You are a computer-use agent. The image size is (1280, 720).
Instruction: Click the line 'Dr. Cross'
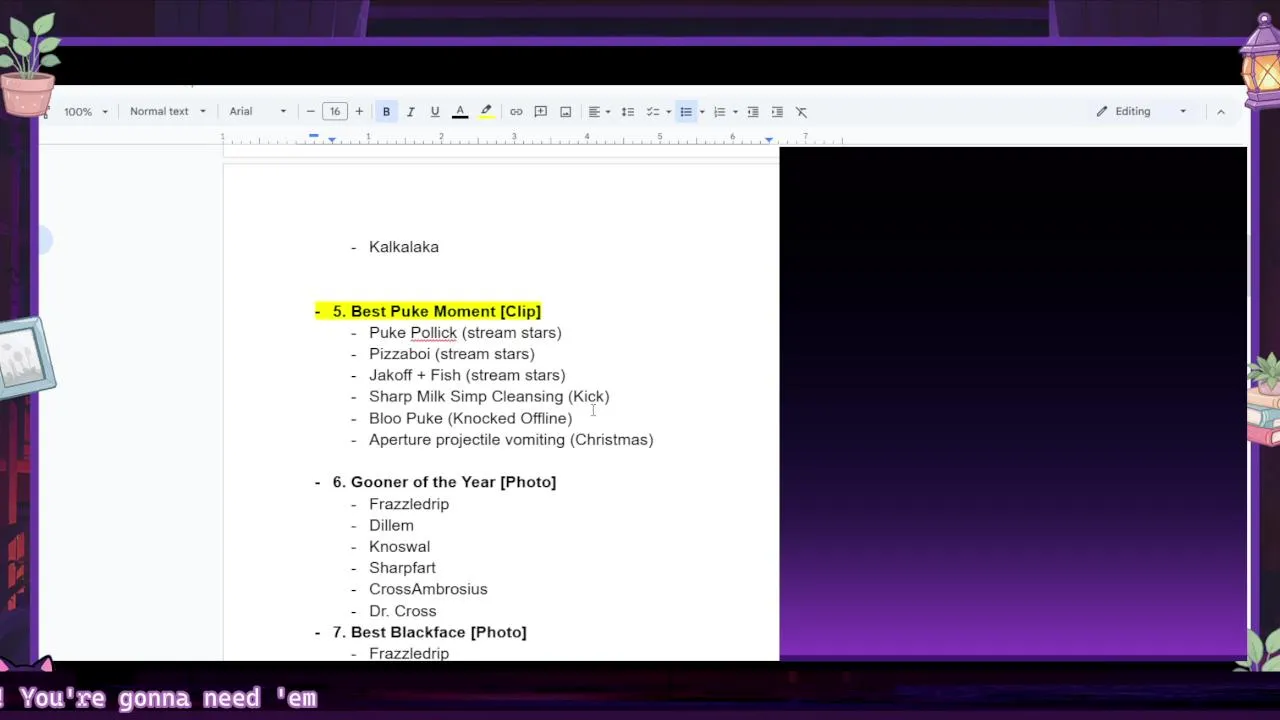(x=402, y=611)
